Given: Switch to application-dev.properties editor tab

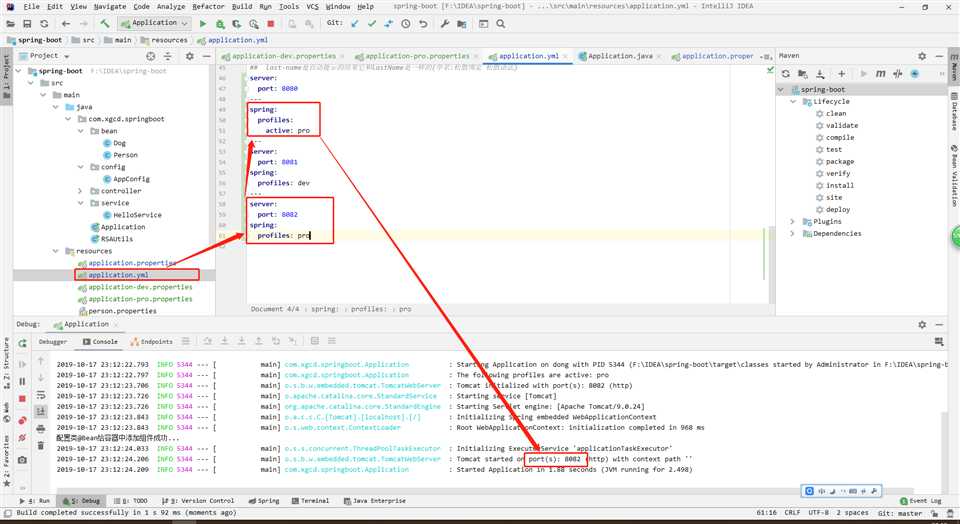Looking at the screenshot, I should pos(283,56).
